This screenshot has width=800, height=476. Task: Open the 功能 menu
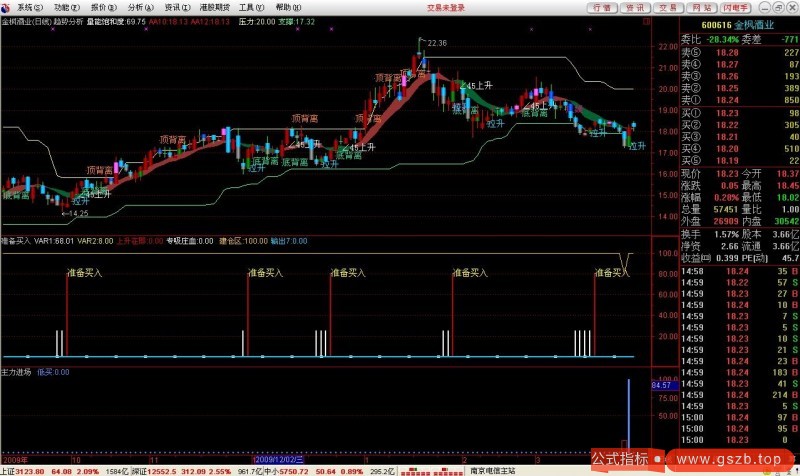point(65,6)
